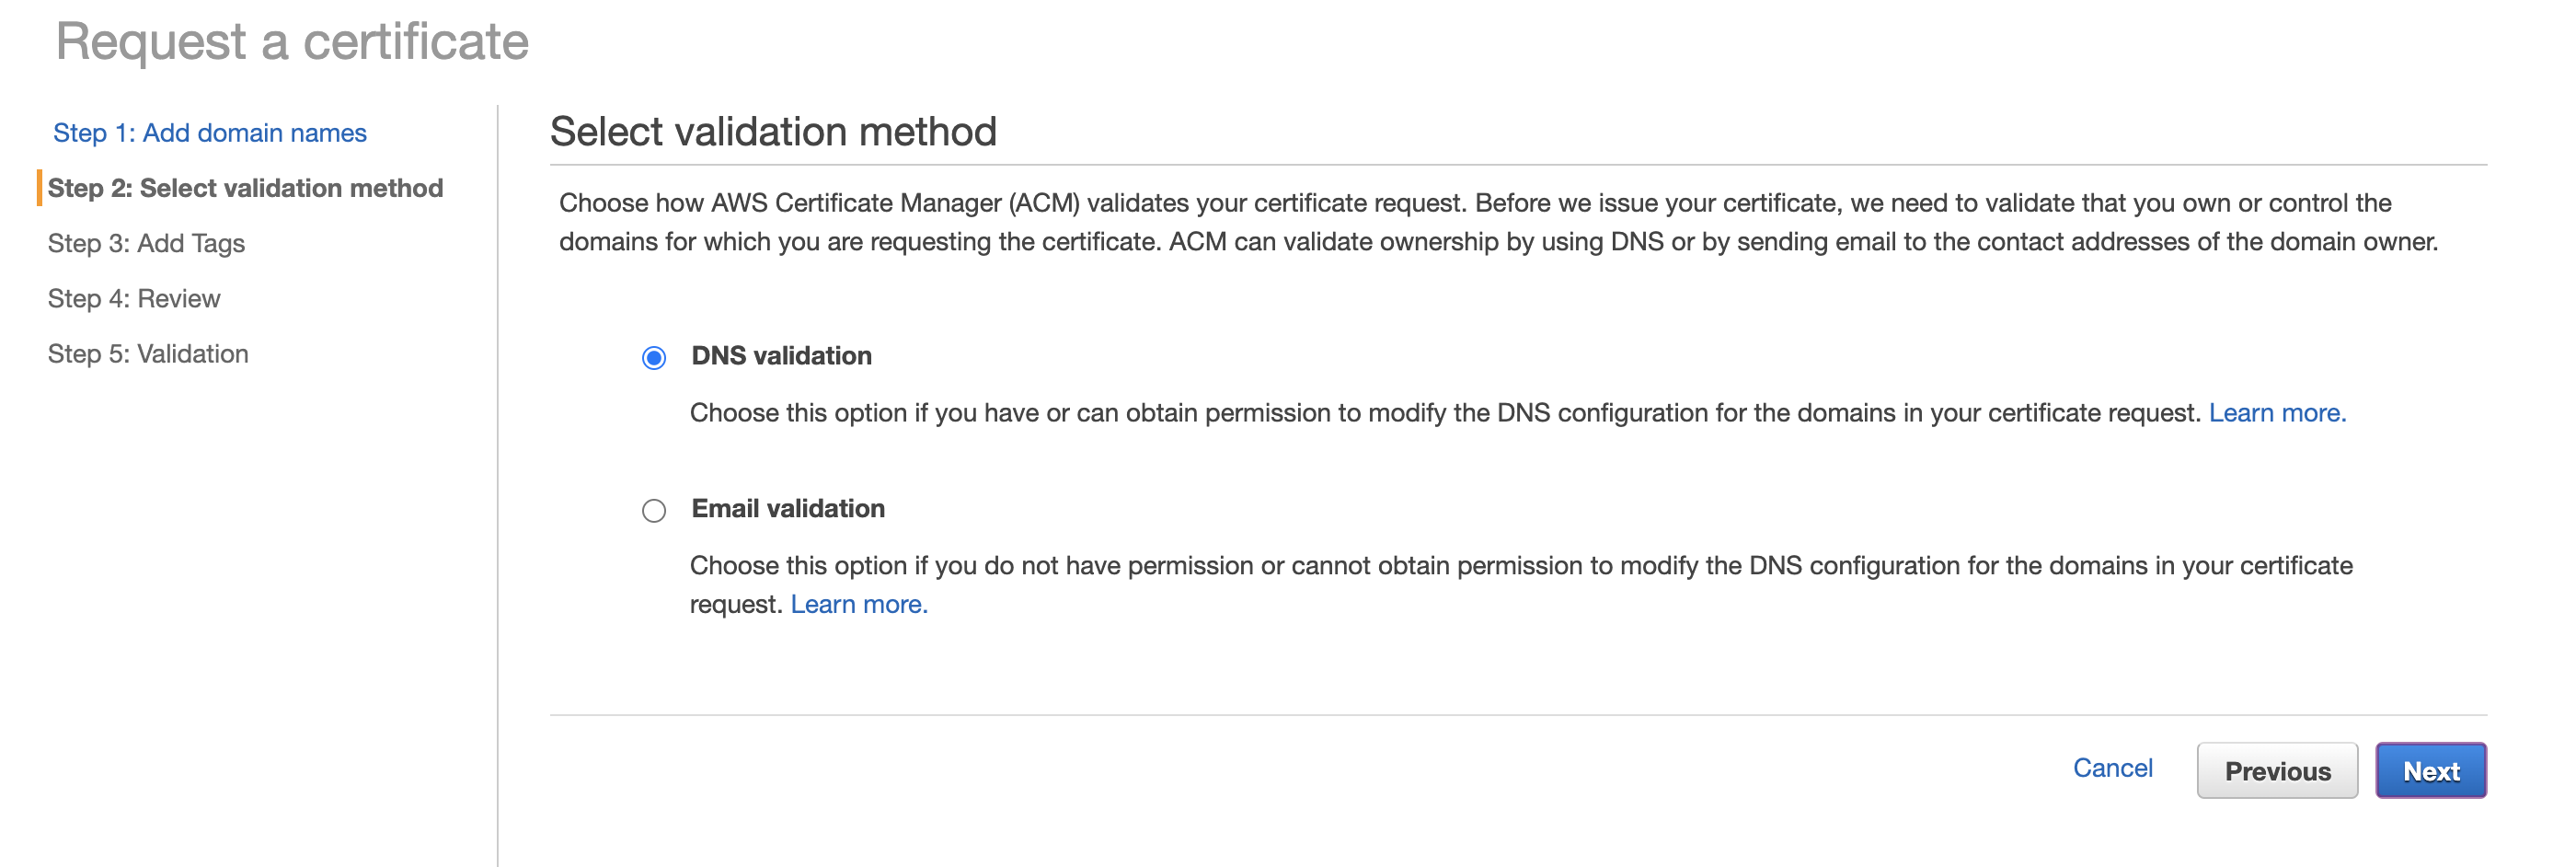Jump to Step 3: Add Tags

click(x=146, y=243)
